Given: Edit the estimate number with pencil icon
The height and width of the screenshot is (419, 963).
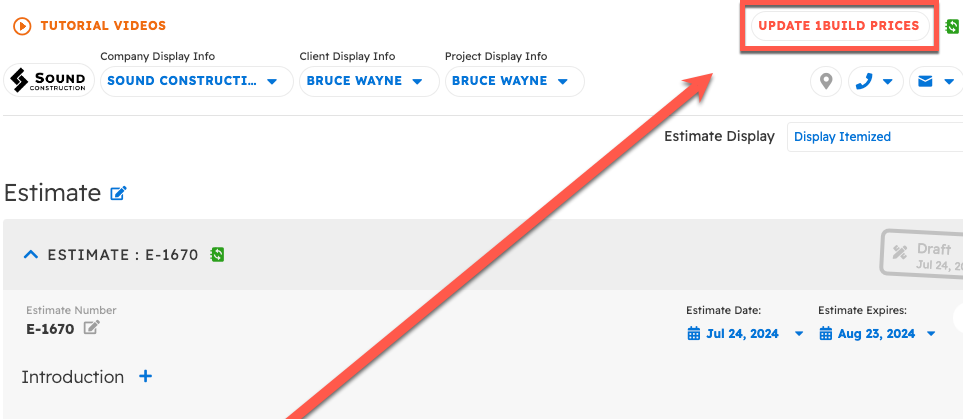Looking at the screenshot, I should tap(91, 328).
